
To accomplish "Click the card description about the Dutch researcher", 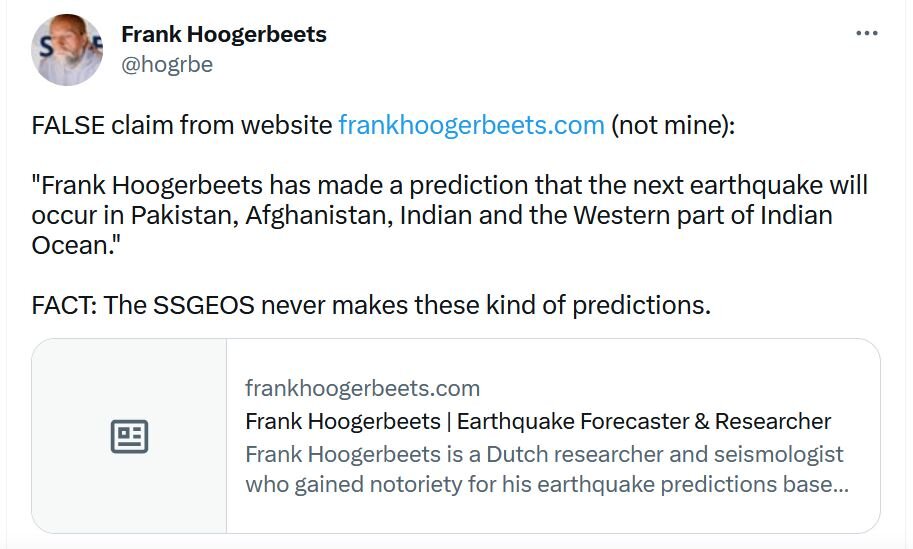I will pyautogui.click(x=546, y=469).
